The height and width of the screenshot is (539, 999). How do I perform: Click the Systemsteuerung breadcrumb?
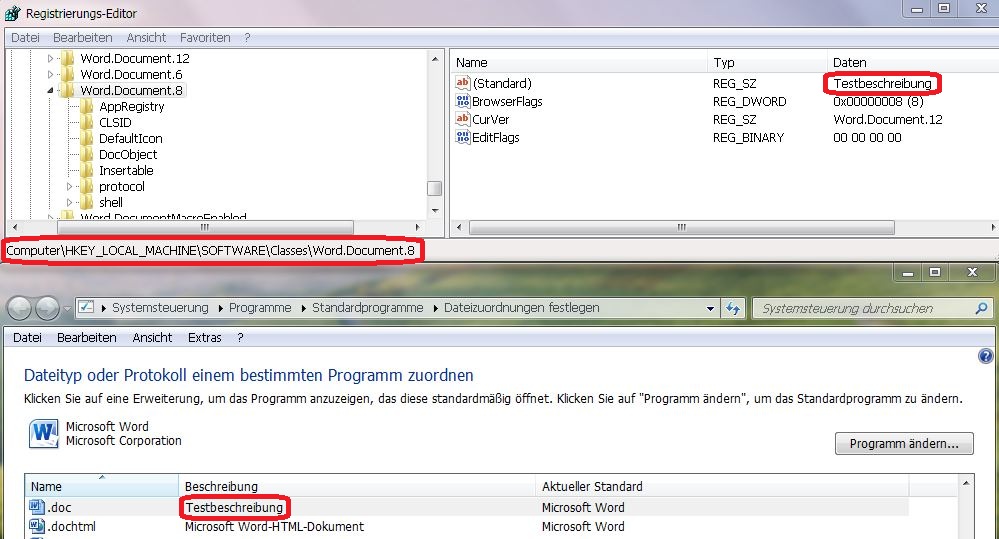point(160,308)
